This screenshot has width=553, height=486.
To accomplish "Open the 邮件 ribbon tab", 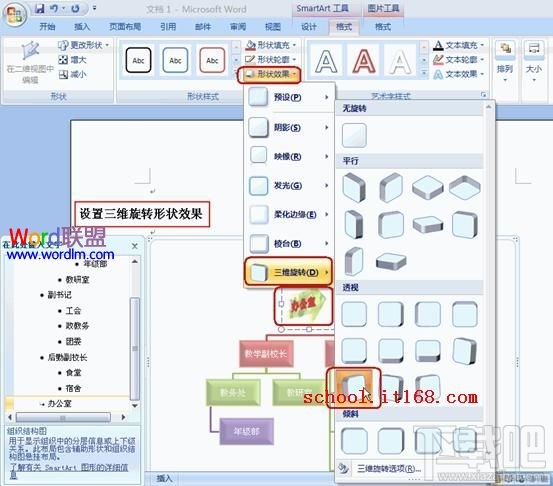I will click(x=203, y=27).
